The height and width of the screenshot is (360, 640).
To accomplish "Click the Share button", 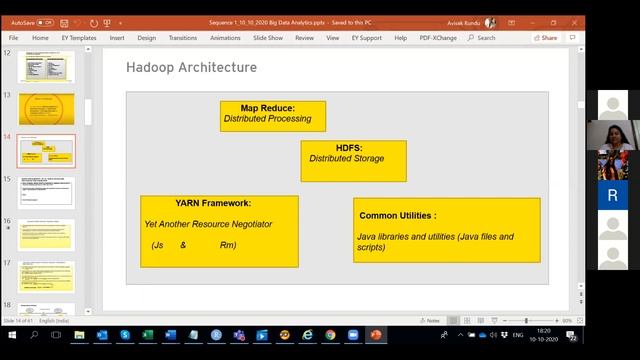I will pyautogui.click(x=546, y=38).
